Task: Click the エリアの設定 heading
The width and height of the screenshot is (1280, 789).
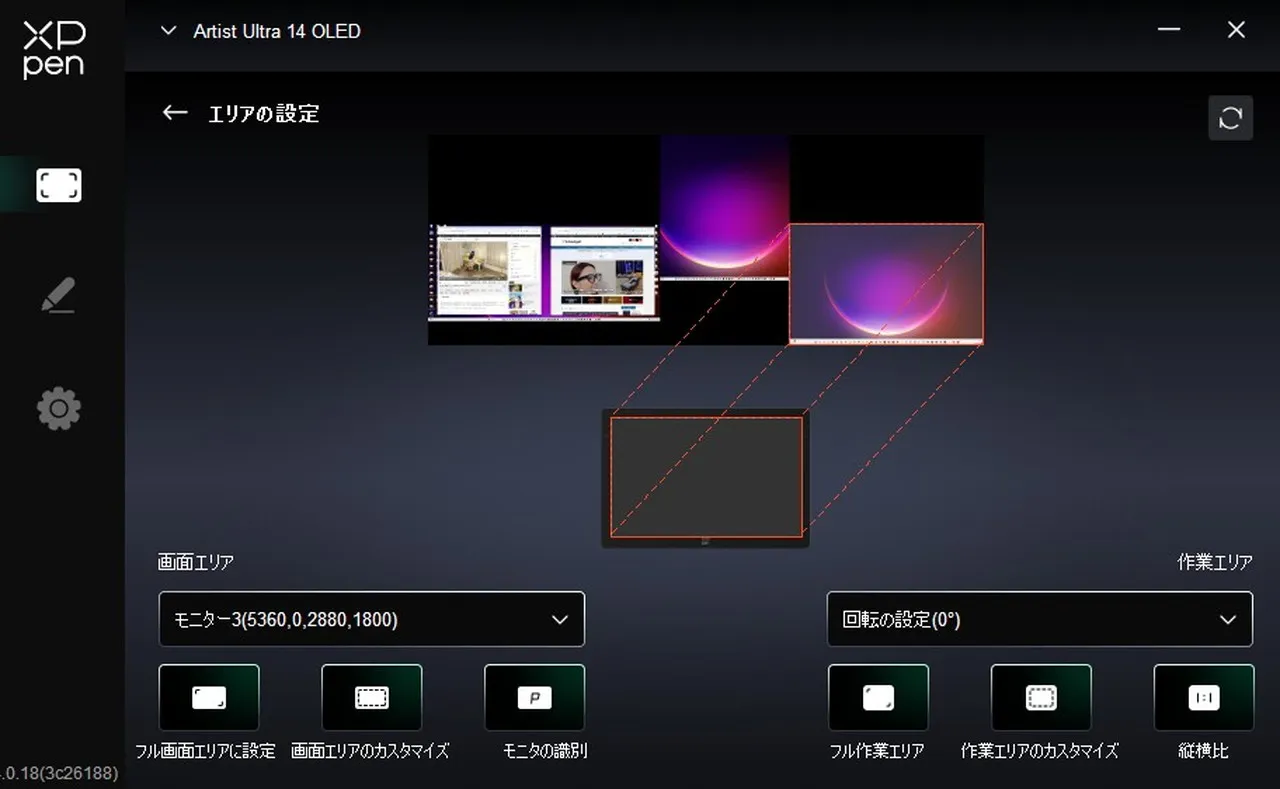Action: [x=264, y=114]
